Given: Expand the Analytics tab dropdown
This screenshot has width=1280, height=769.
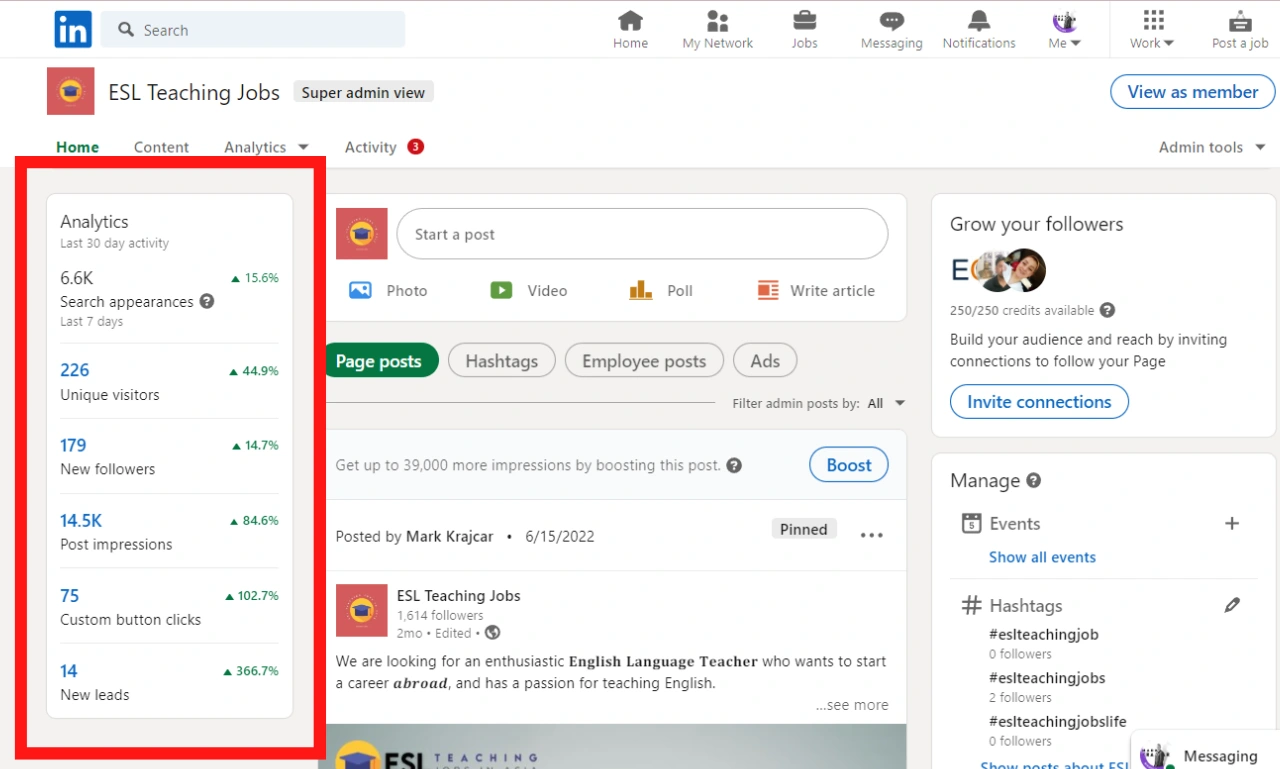Looking at the screenshot, I should (266, 147).
